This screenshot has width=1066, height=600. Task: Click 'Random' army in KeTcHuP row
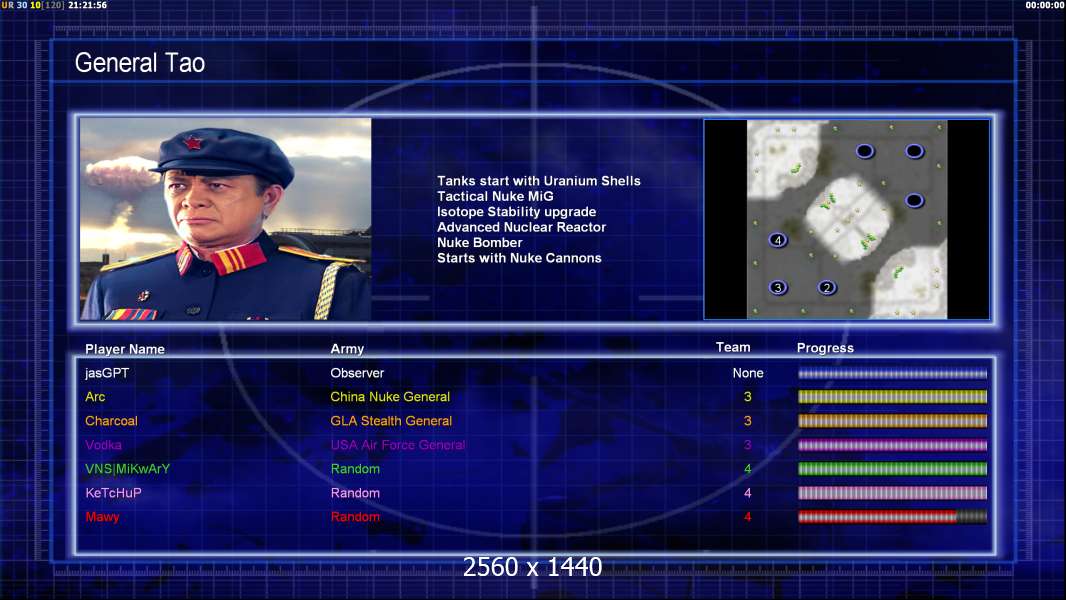(x=355, y=493)
